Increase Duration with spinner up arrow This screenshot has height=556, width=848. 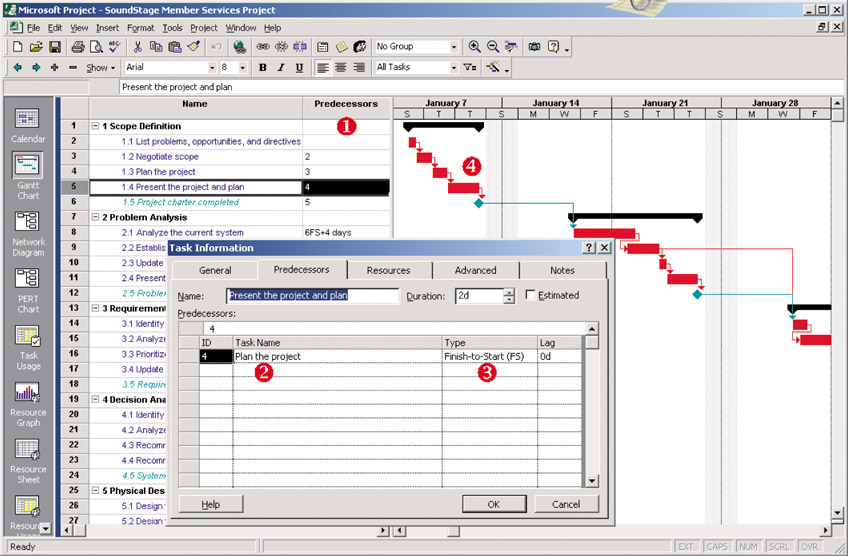tap(508, 292)
